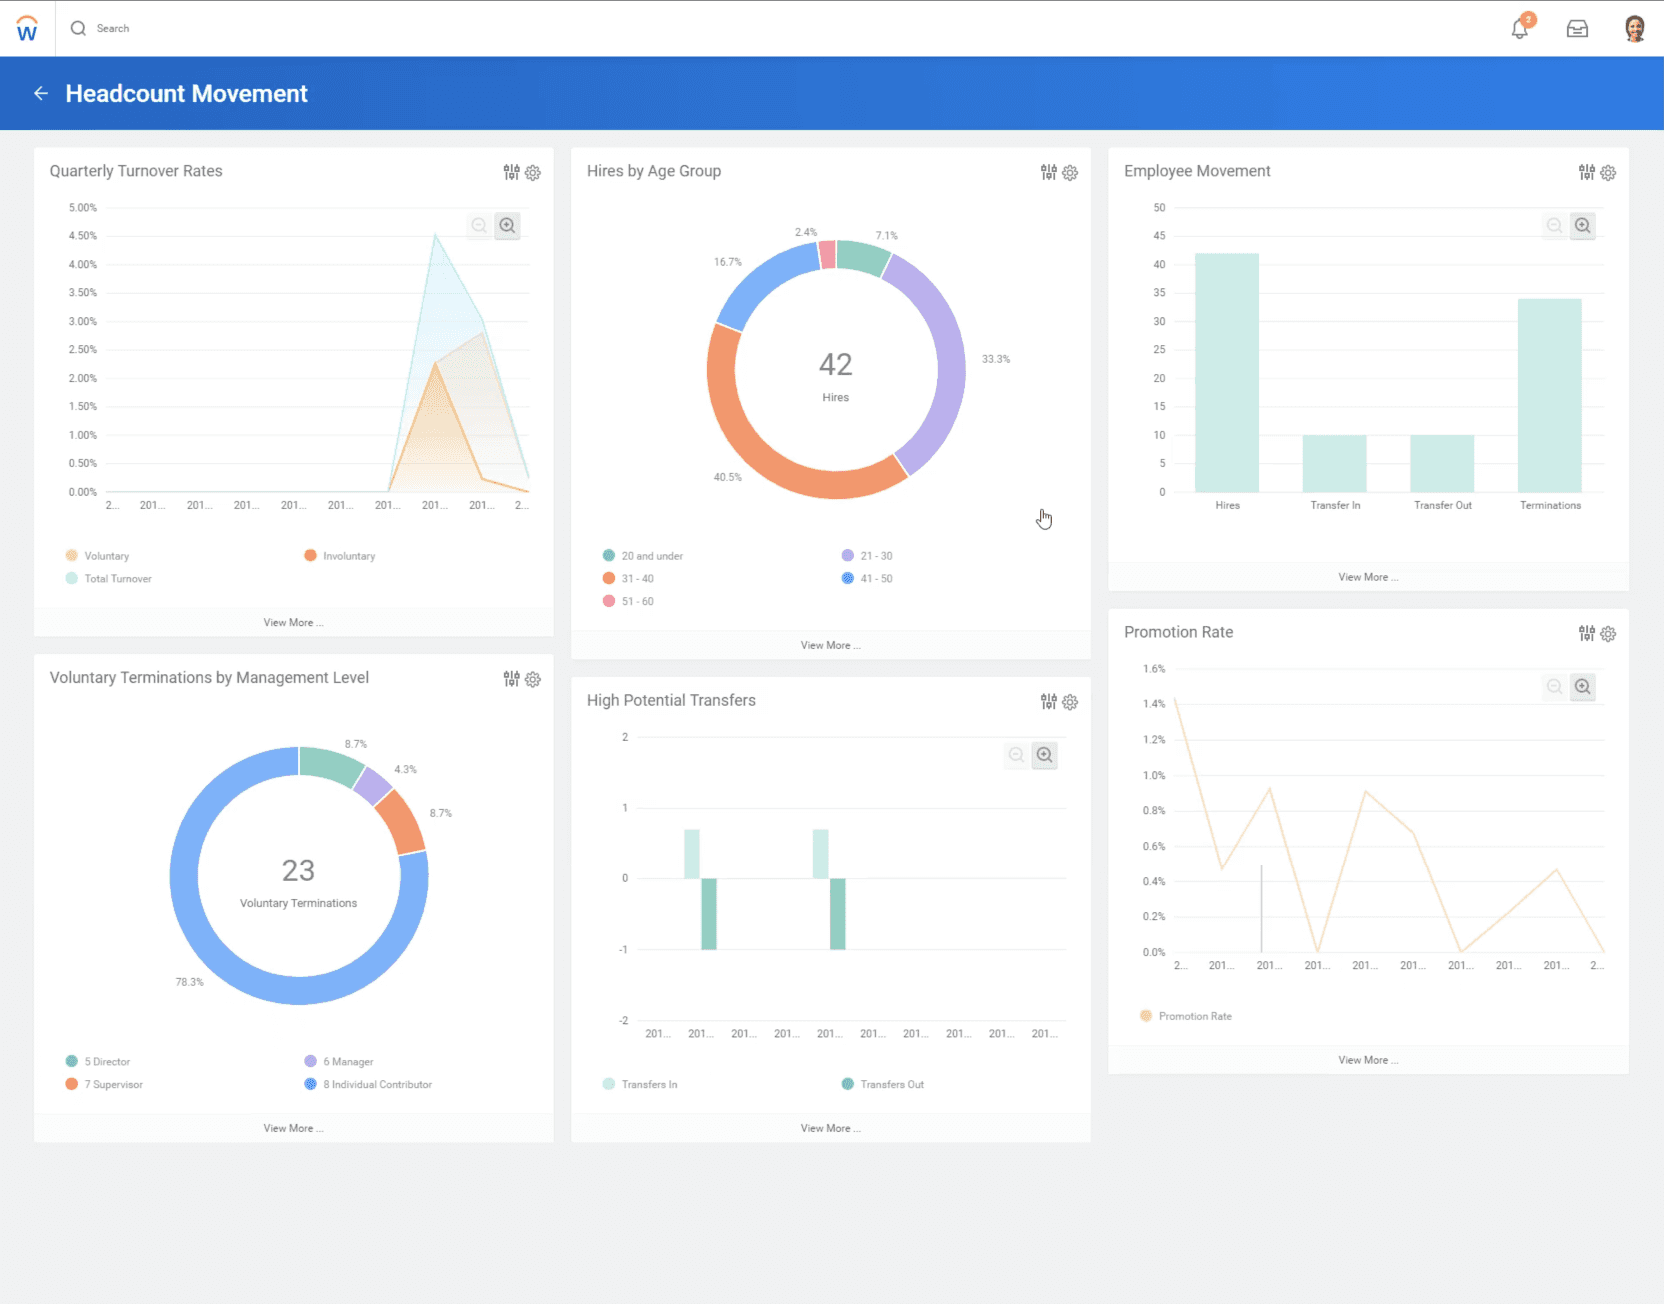Screen dimensions: 1664x1304
Task: Open filter sliders on the Promotion Rate card
Action: (x=1587, y=633)
